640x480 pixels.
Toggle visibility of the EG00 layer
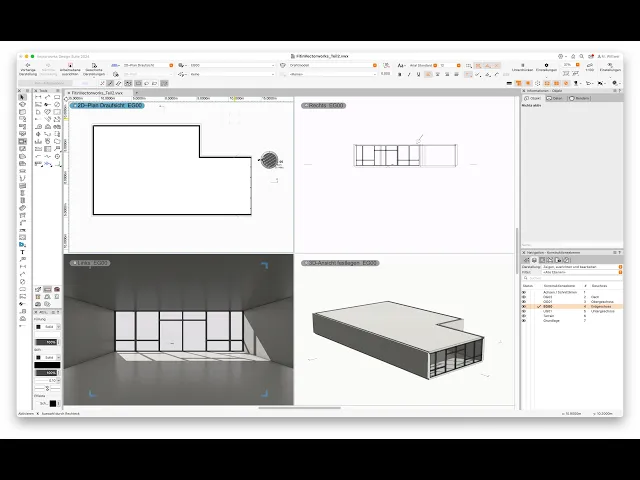pos(524,306)
